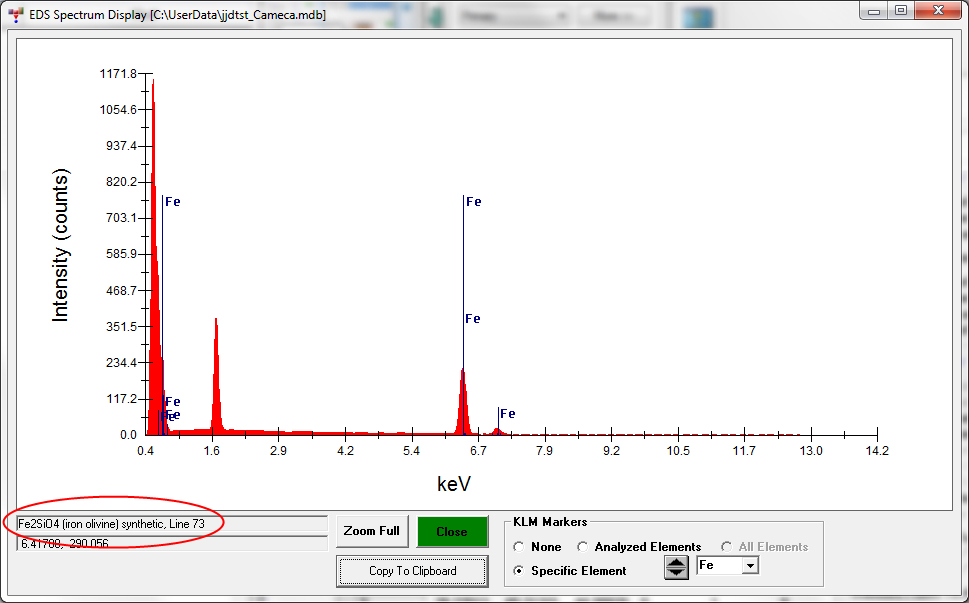Copy the spectrum with Copy To Clipboard
969x603 pixels.
click(x=412, y=571)
